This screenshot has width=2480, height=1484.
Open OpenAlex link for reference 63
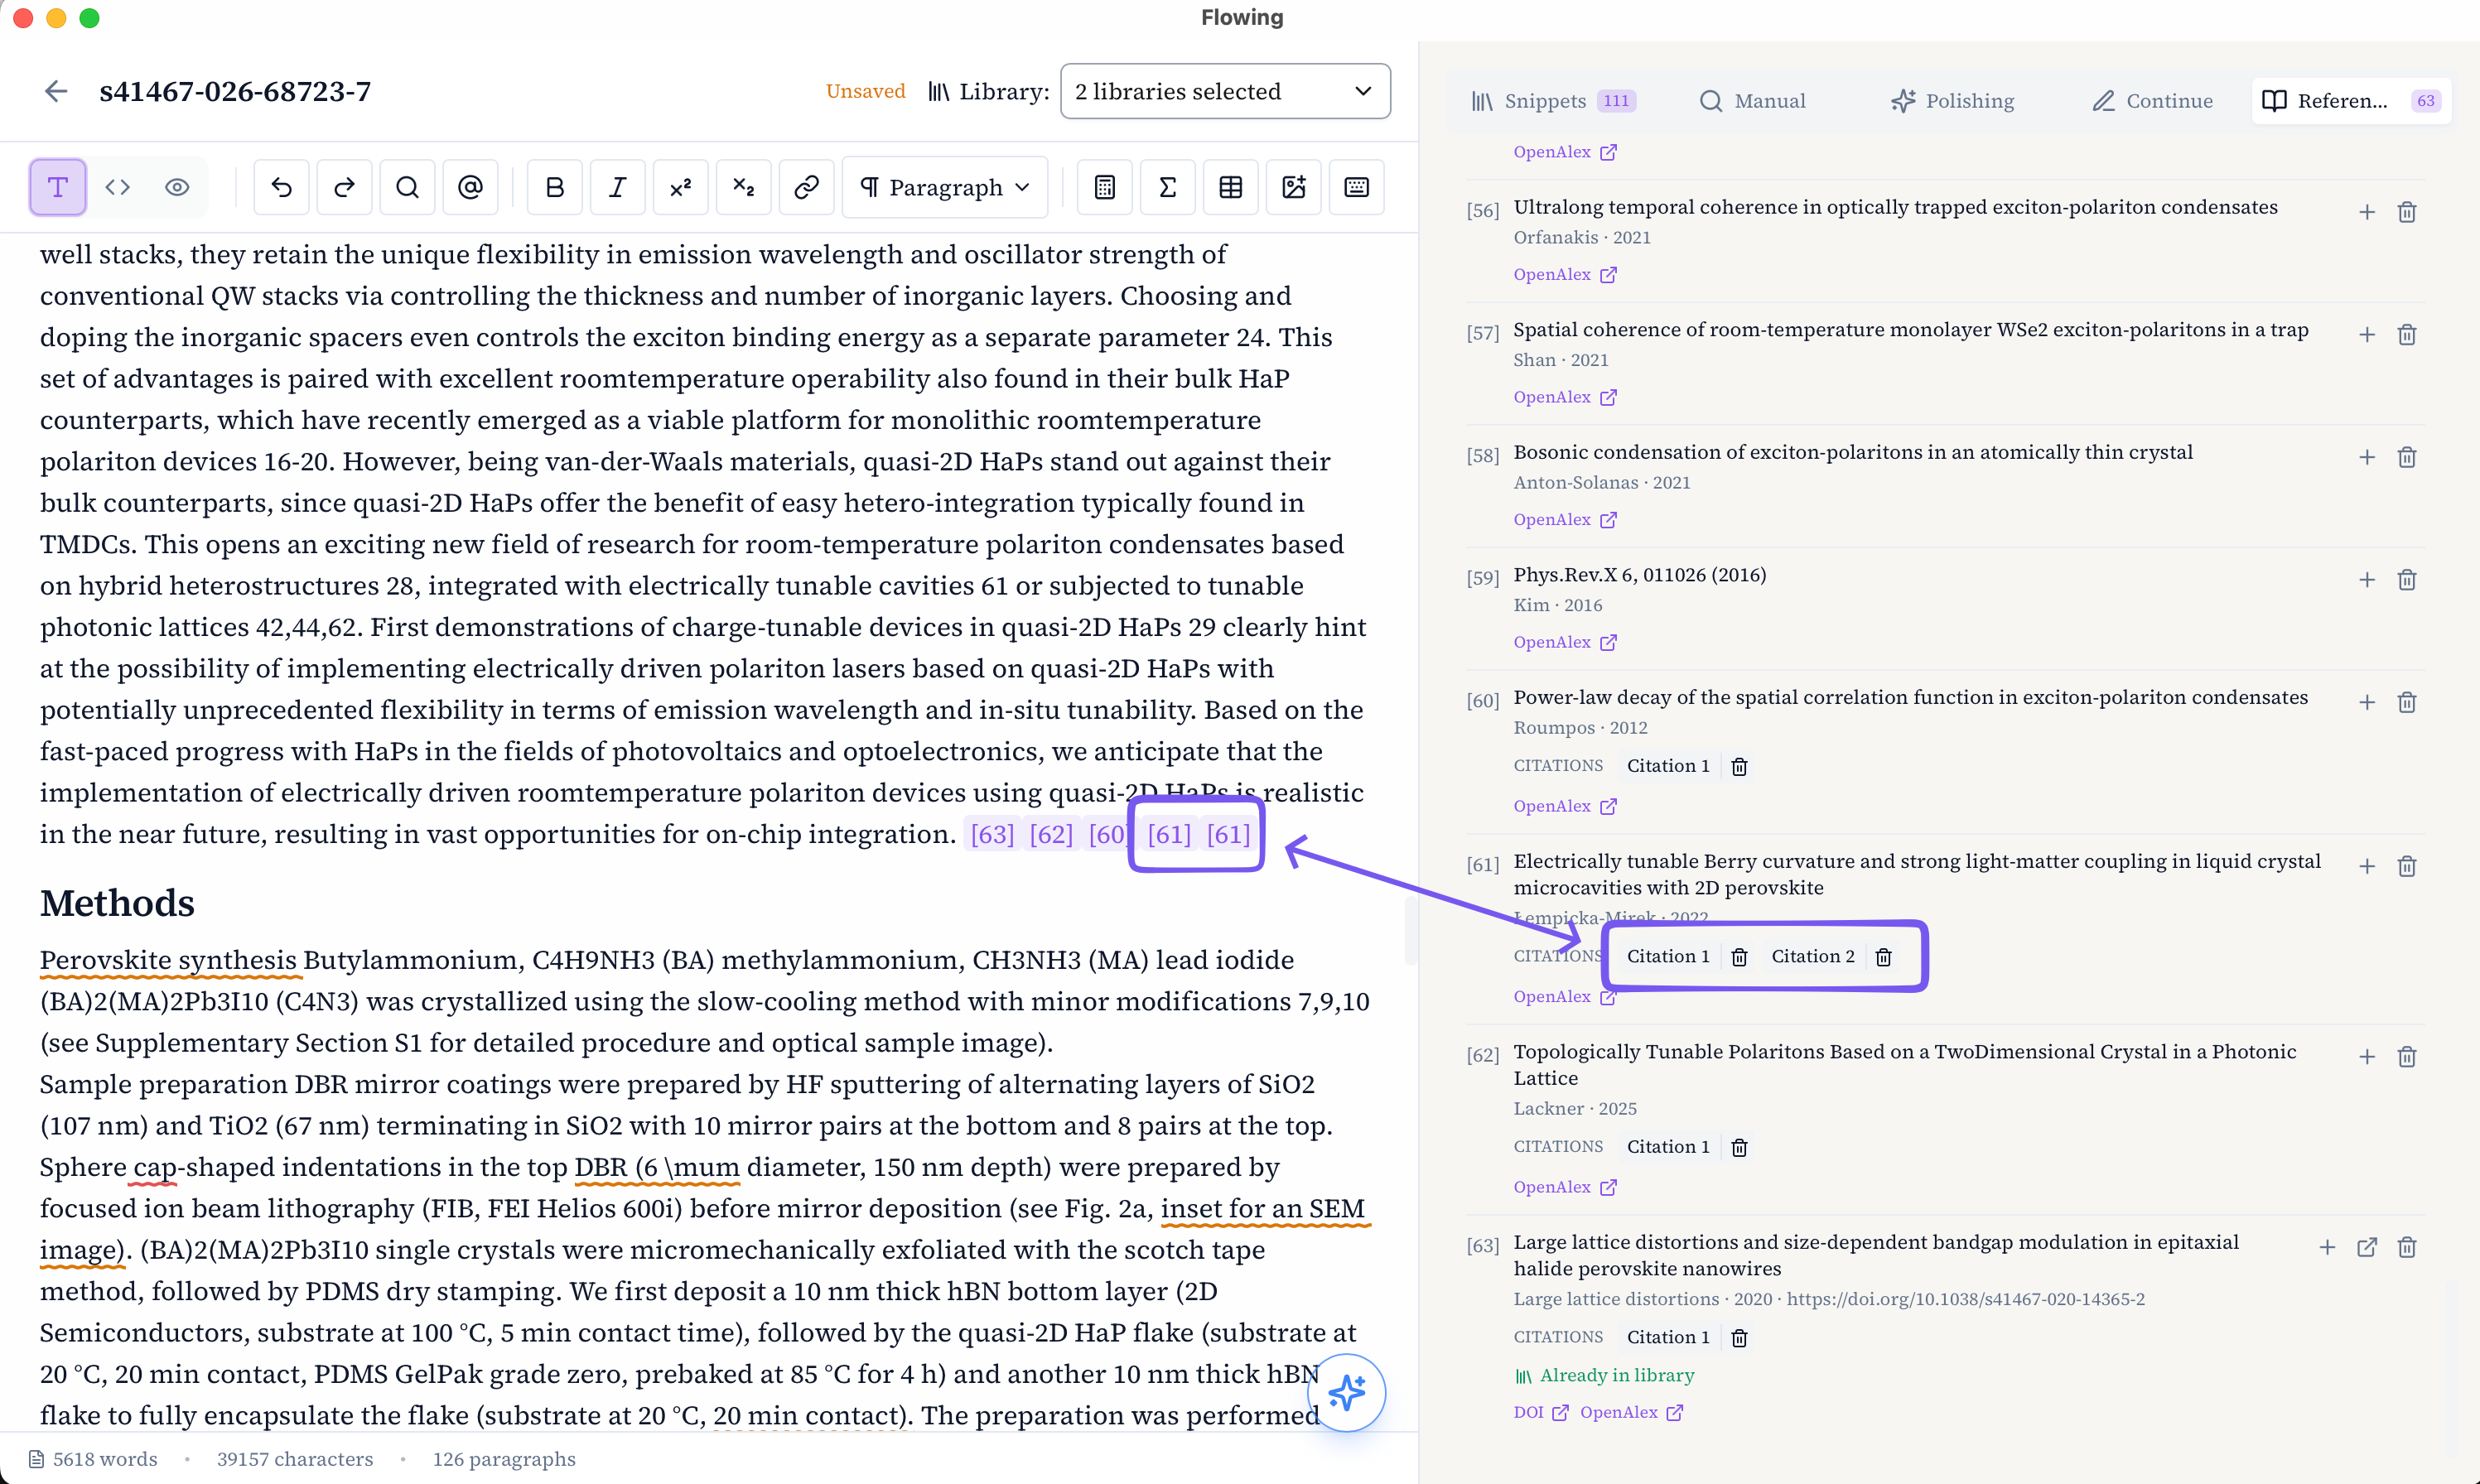(1632, 1412)
